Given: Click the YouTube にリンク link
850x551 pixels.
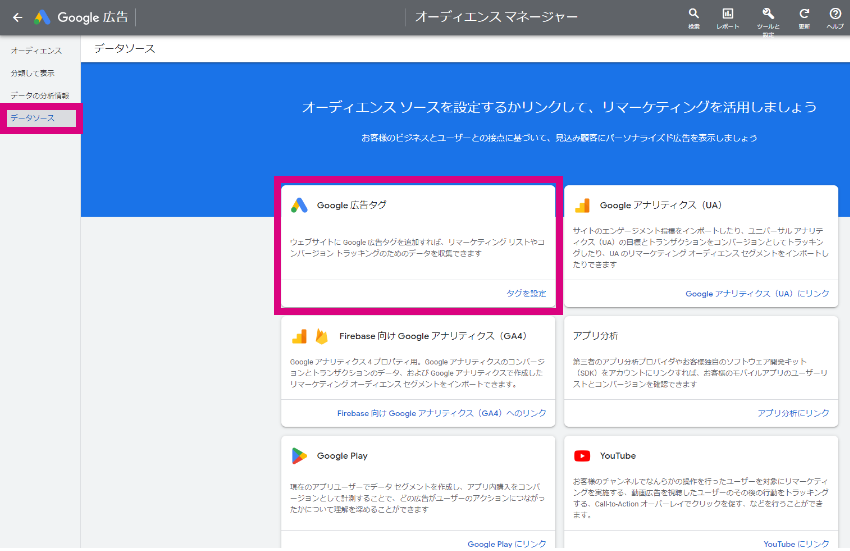Looking at the screenshot, I should [796, 543].
